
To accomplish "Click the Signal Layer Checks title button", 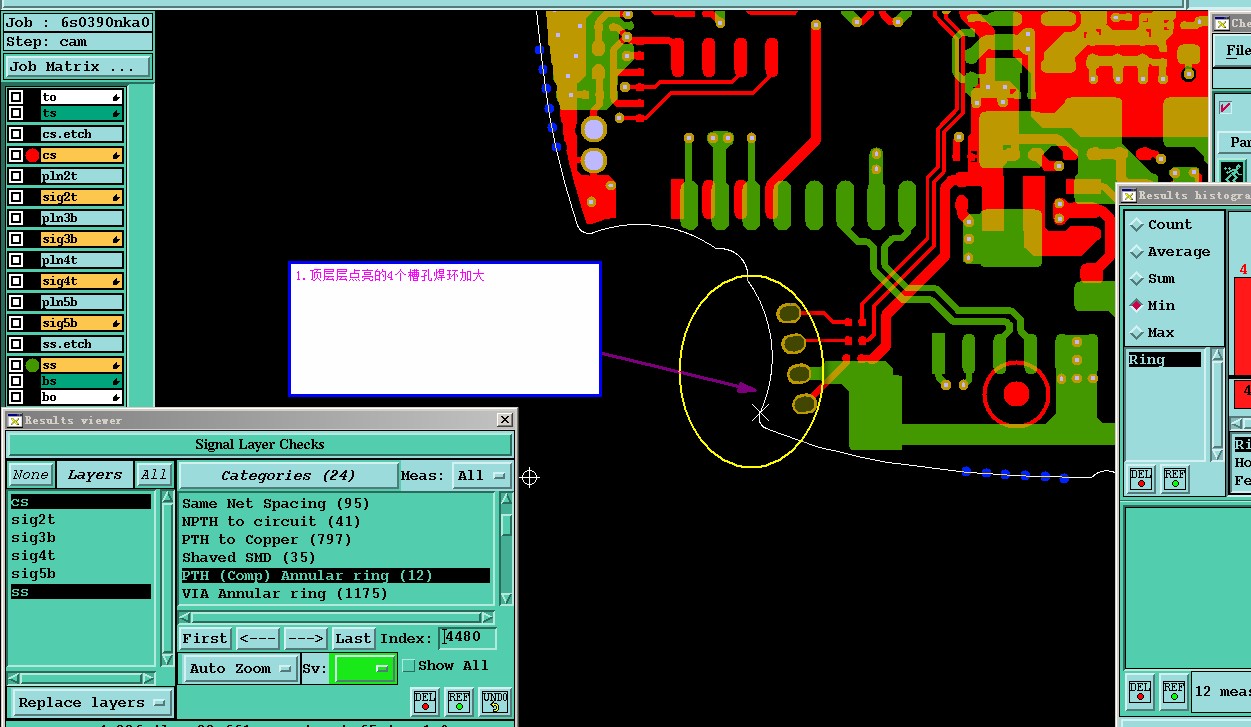I will tap(259, 445).
